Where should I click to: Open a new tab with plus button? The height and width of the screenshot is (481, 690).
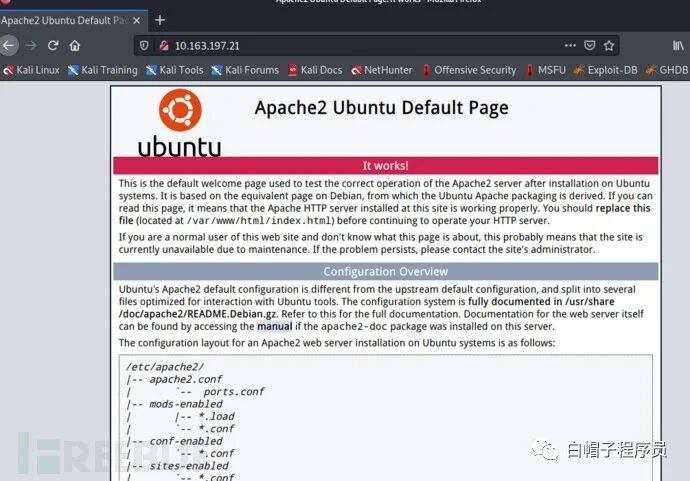coord(160,20)
